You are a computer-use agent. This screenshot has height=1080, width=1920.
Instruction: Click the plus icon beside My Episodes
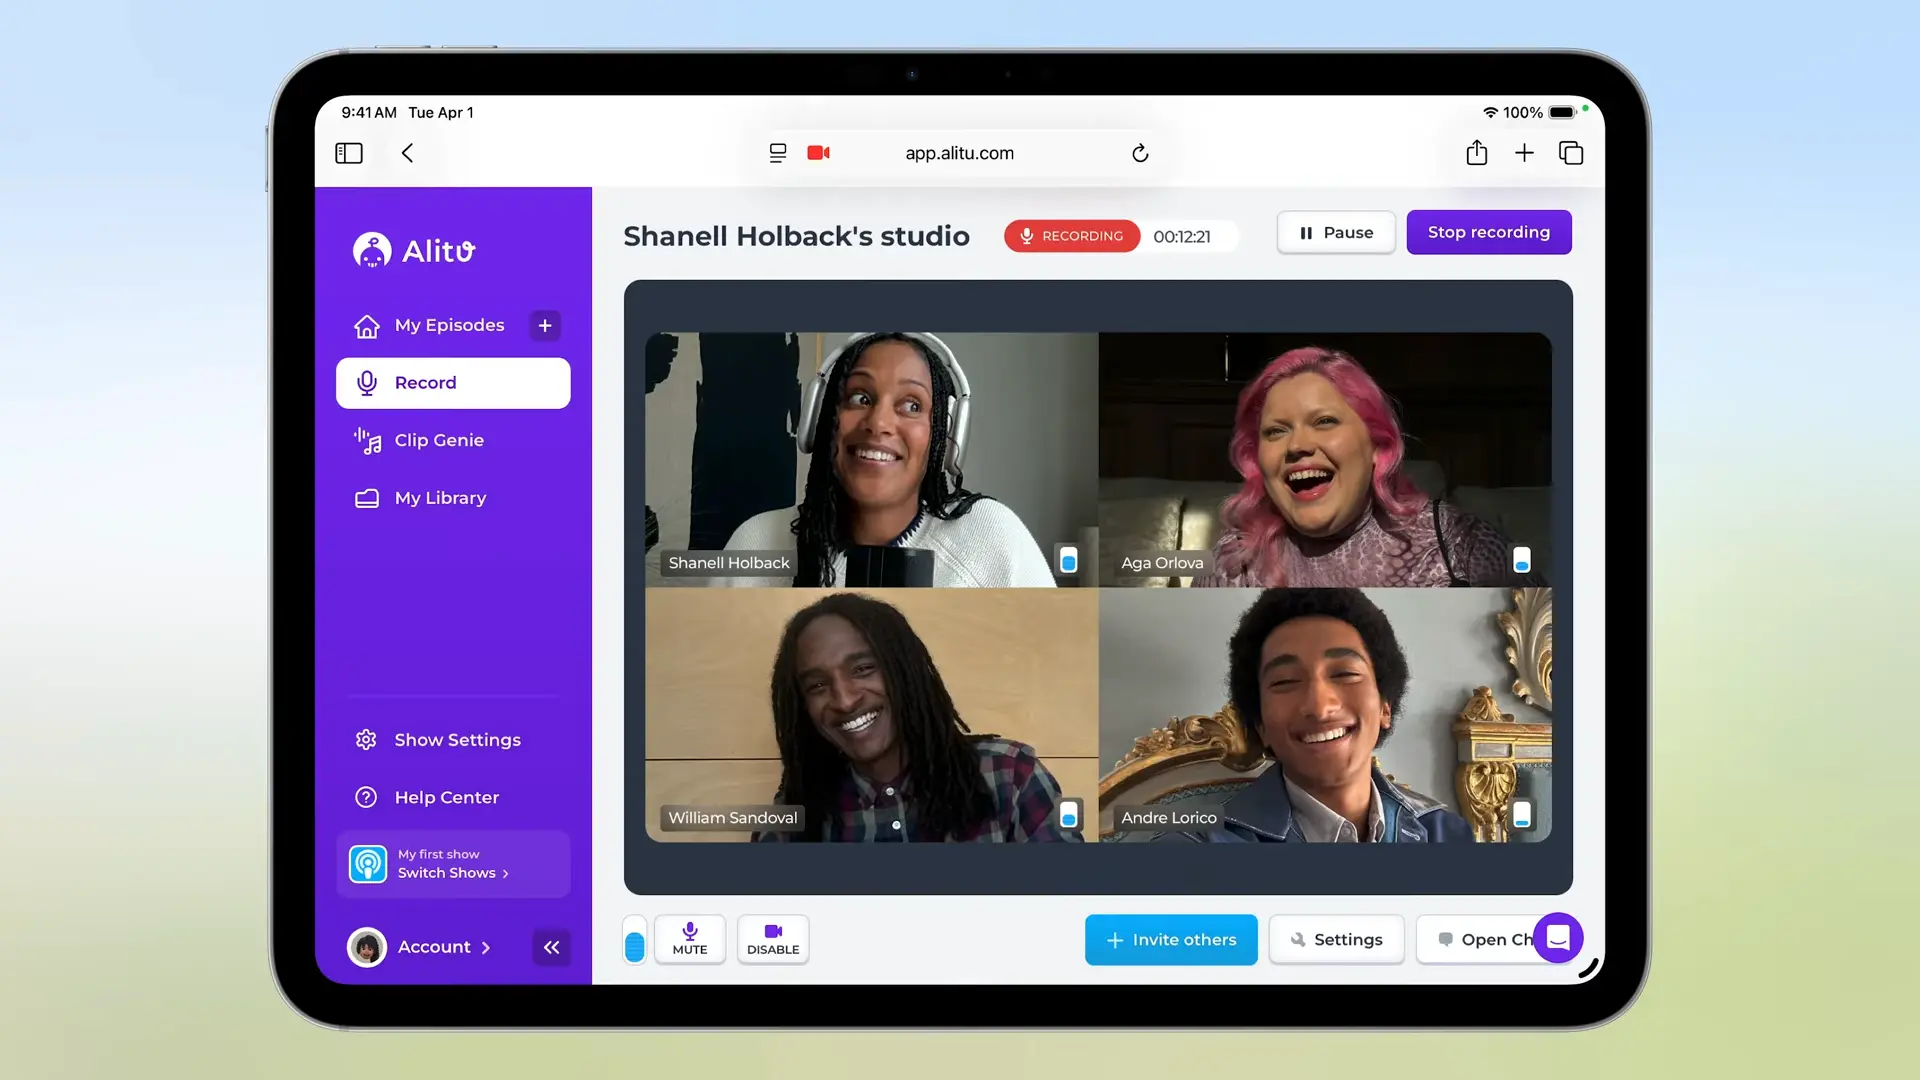pyautogui.click(x=545, y=325)
